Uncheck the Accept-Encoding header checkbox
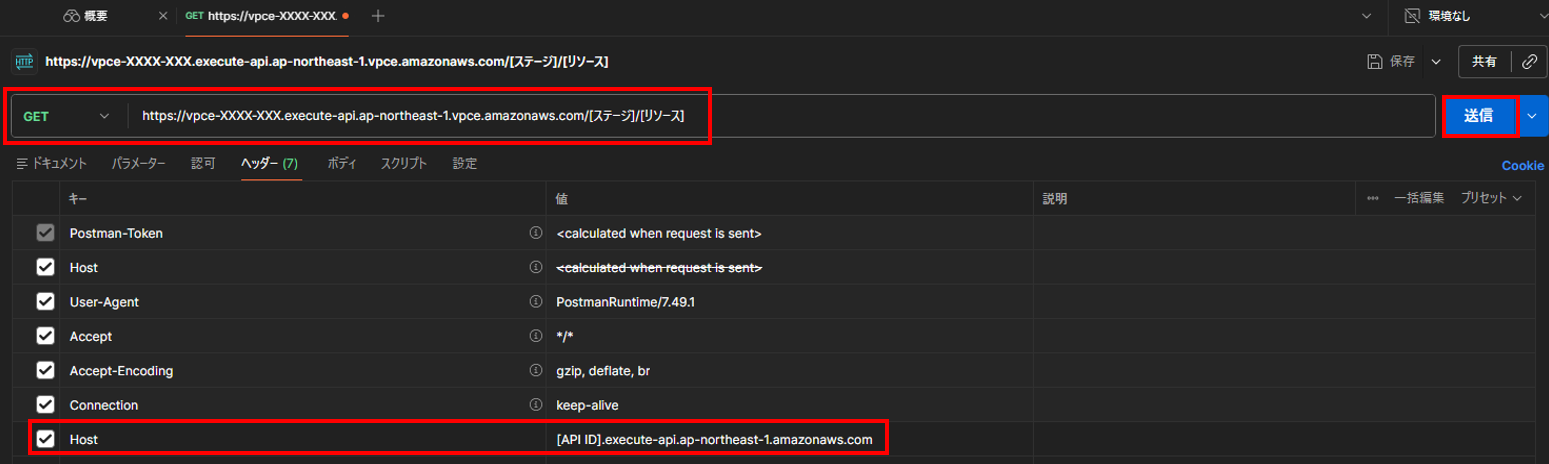Image resolution: width=1549 pixels, height=464 pixels. point(45,371)
